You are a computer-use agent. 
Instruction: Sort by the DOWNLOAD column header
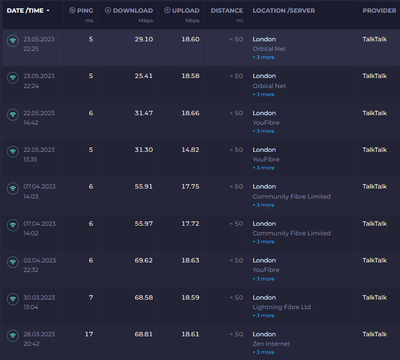pyautogui.click(x=129, y=11)
